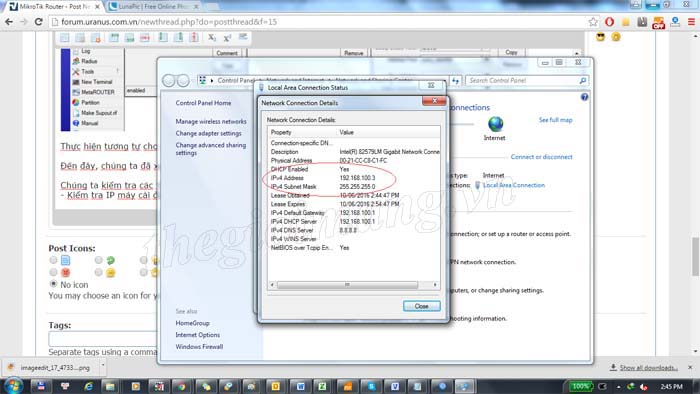
Task: Click Tools in embedded MikroTik menu
Action: [x=88, y=71]
